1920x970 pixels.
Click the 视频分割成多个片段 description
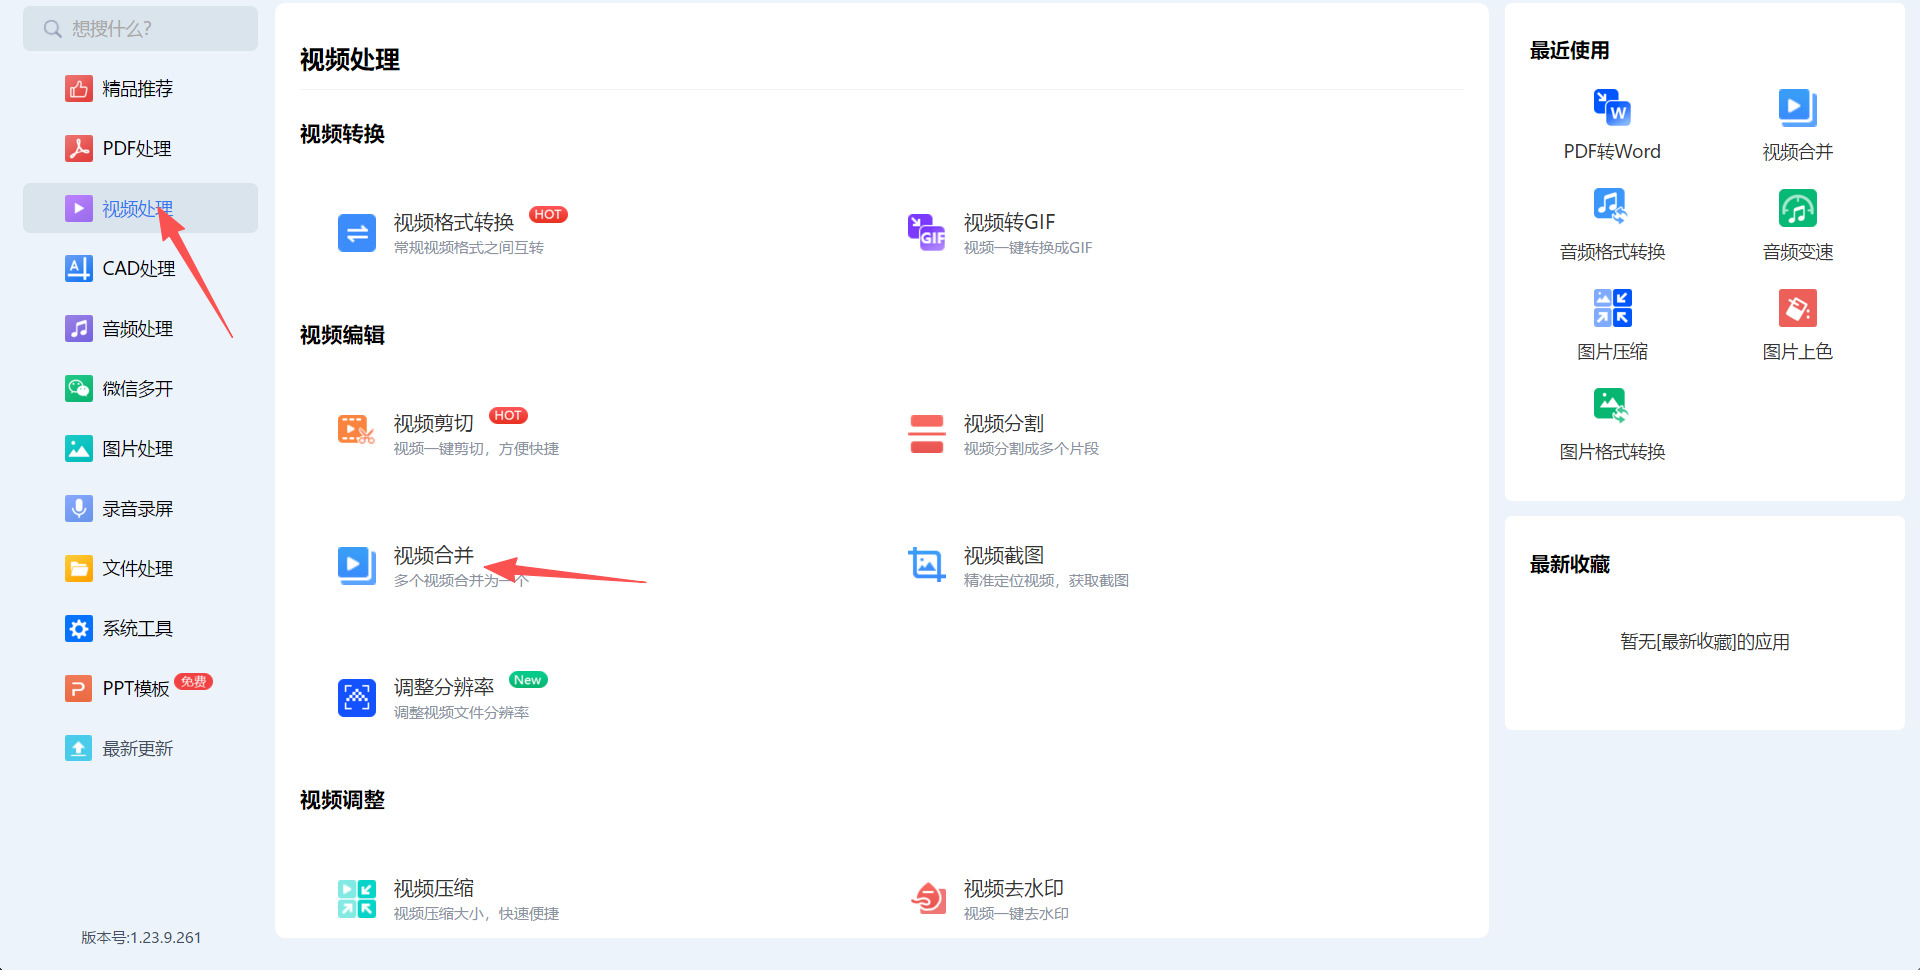tap(1031, 449)
